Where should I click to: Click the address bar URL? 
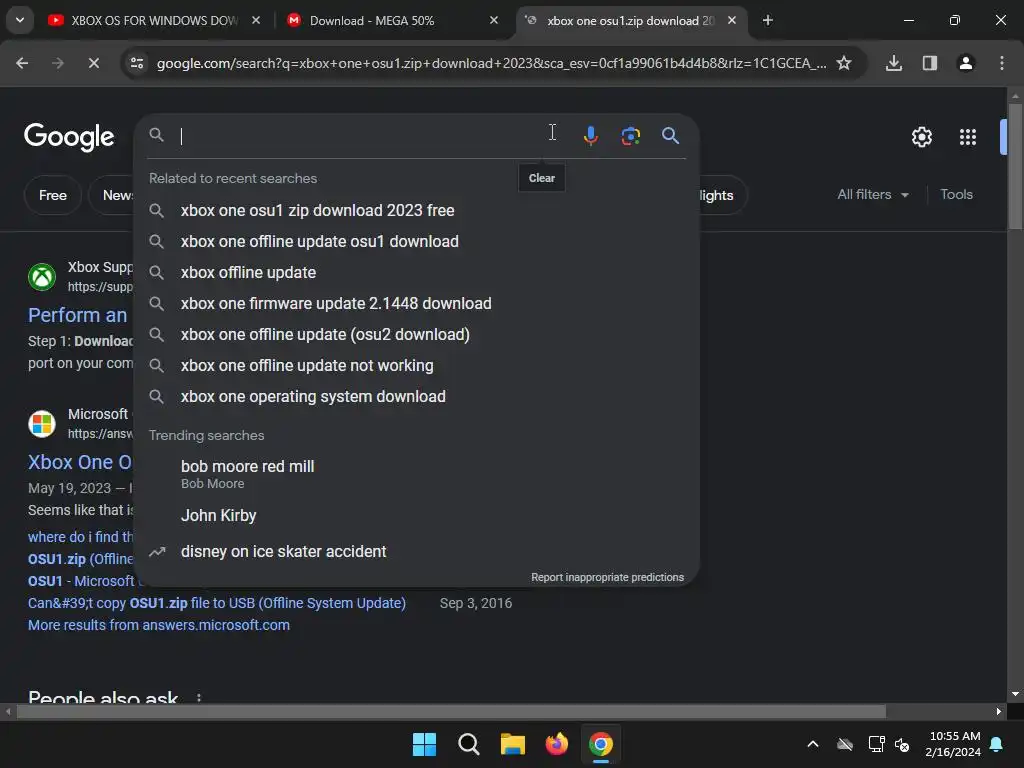pos(491,63)
